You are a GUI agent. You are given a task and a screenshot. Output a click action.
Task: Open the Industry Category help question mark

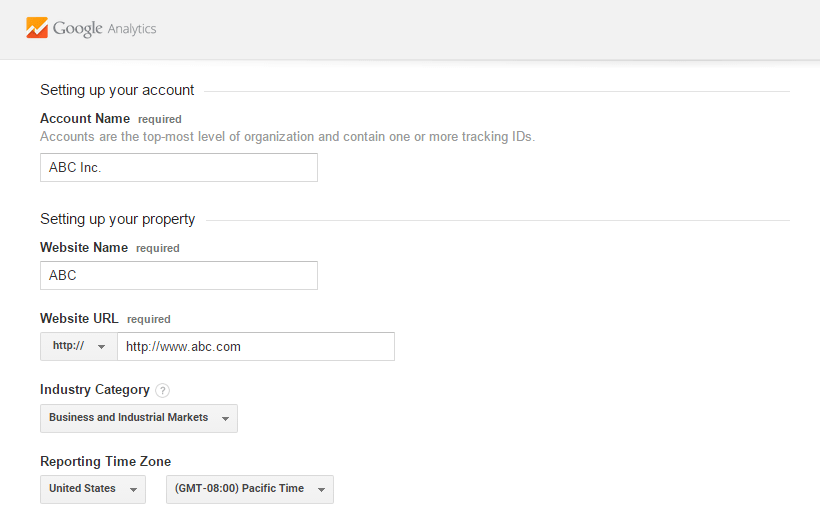click(x=163, y=390)
